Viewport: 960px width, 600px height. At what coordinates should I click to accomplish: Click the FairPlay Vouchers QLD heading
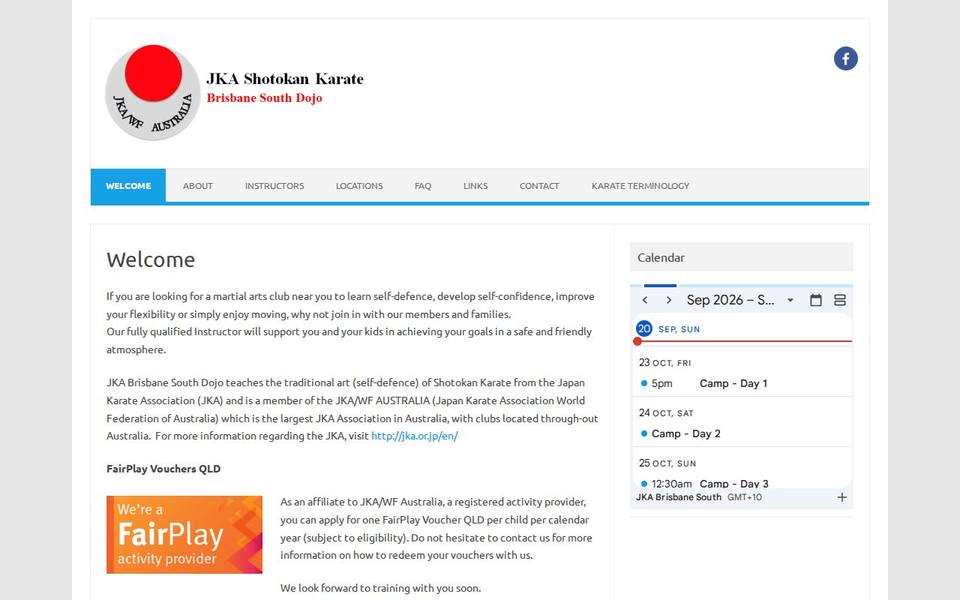click(163, 469)
